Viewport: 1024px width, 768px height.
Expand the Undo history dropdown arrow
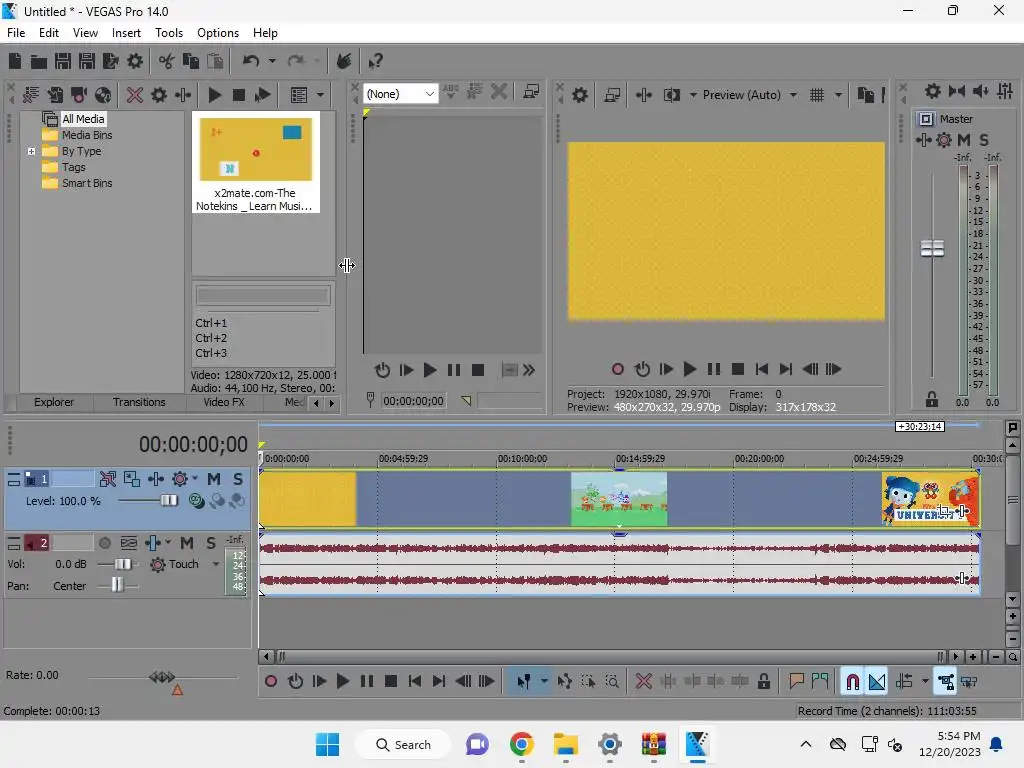[x=272, y=61]
